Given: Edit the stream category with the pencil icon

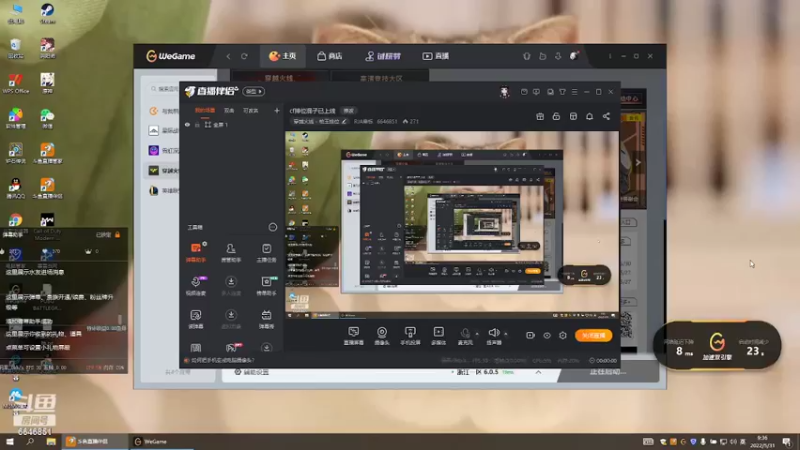Looking at the screenshot, I should [344, 121].
